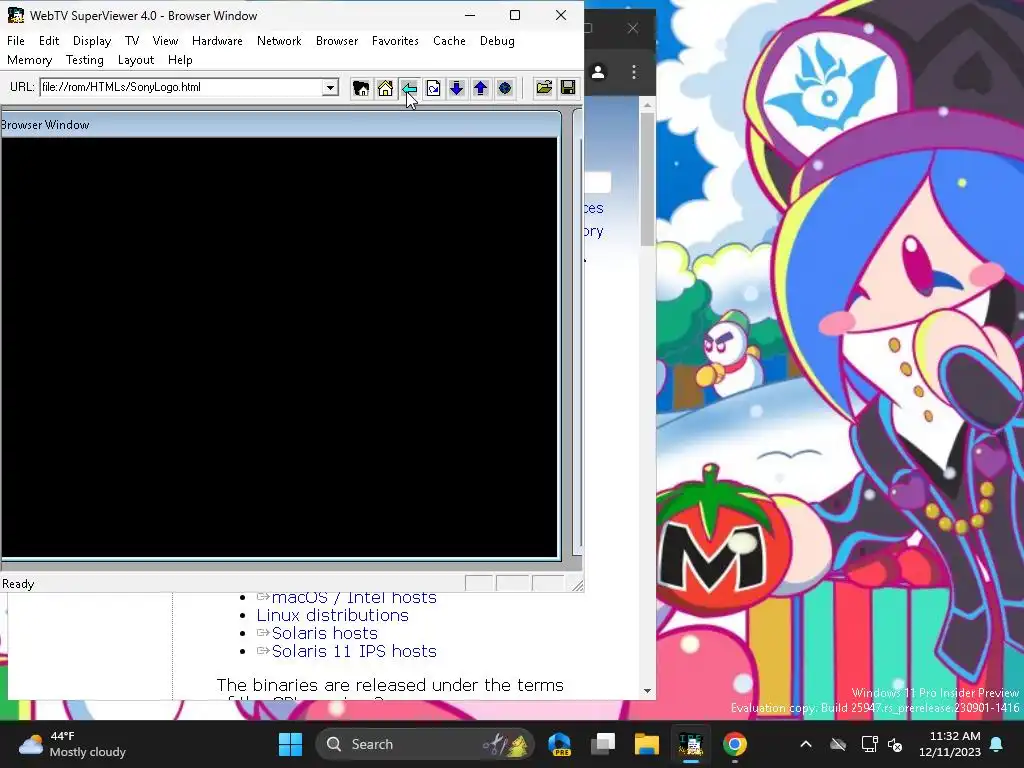Follow the Solaris 11 IPS hosts link
This screenshot has width=1024, height=768.
354,651
